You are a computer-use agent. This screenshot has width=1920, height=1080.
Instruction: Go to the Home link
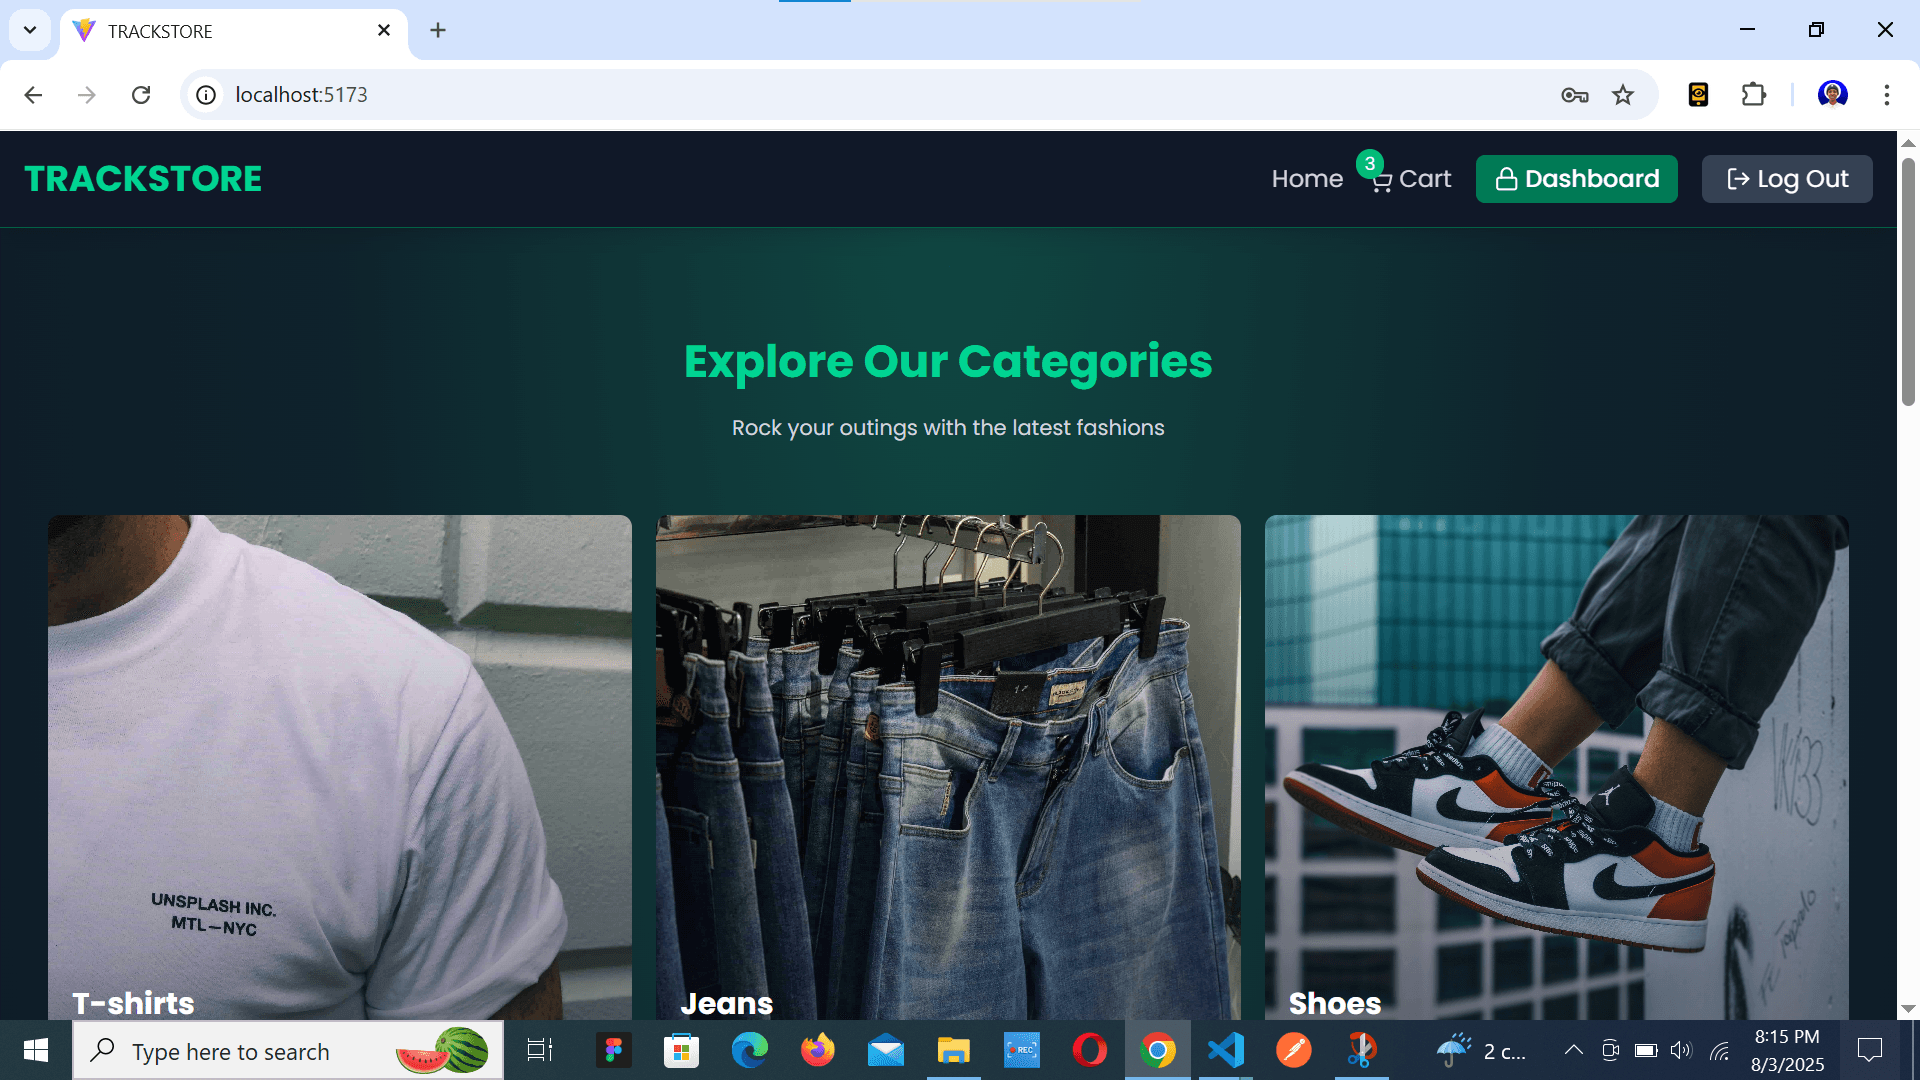[1307, 179]
